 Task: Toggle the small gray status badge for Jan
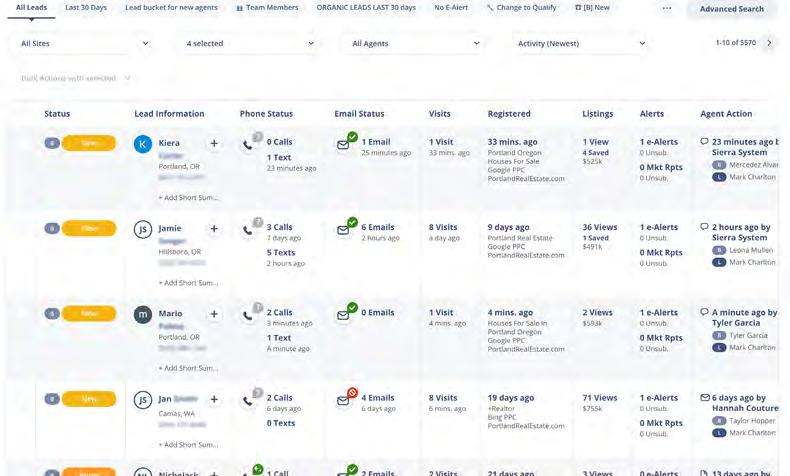52,399
